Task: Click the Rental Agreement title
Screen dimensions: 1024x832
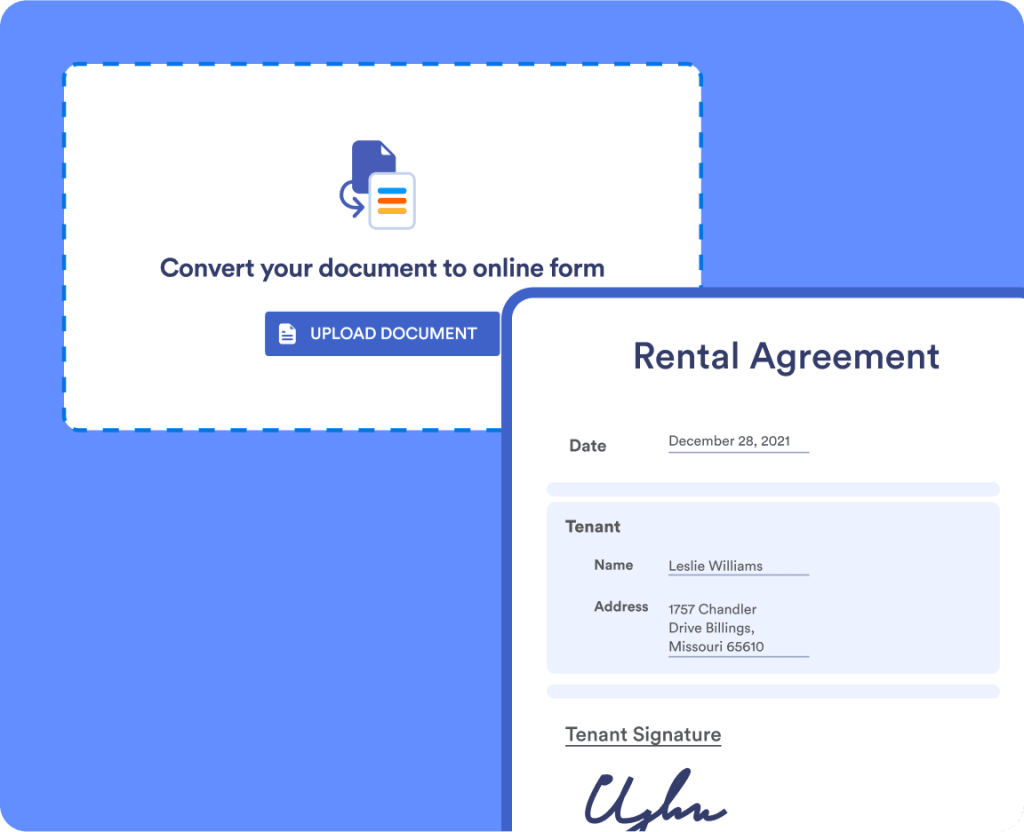Action: tap(786, 357)
